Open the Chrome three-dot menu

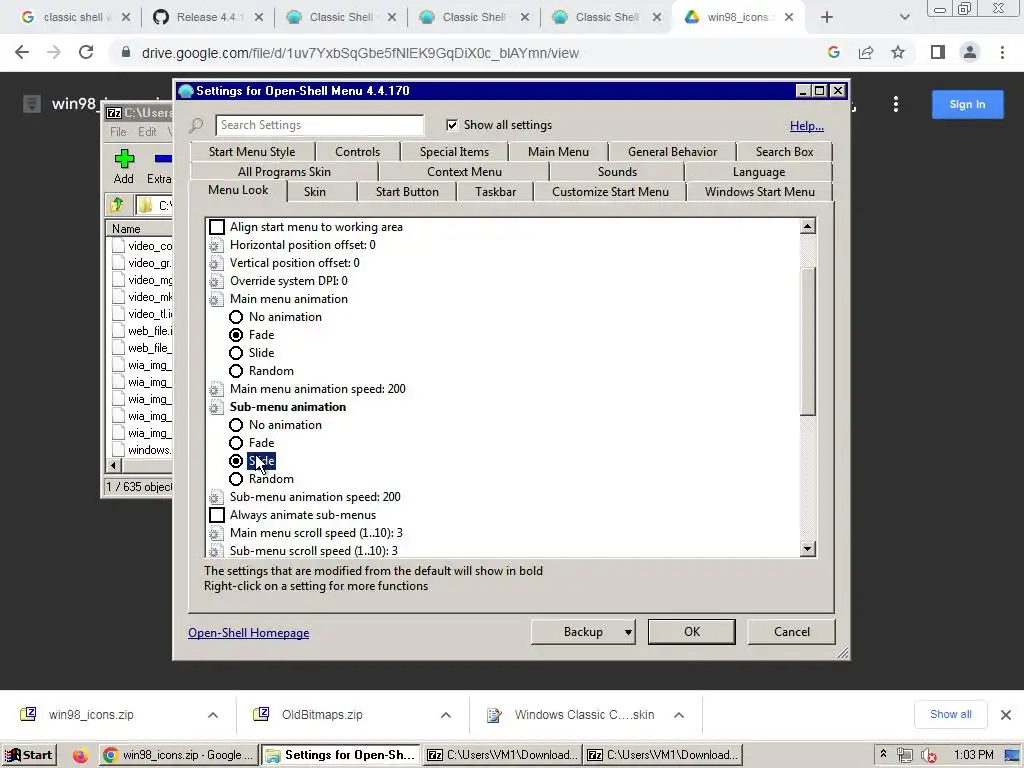(1002, 52)
